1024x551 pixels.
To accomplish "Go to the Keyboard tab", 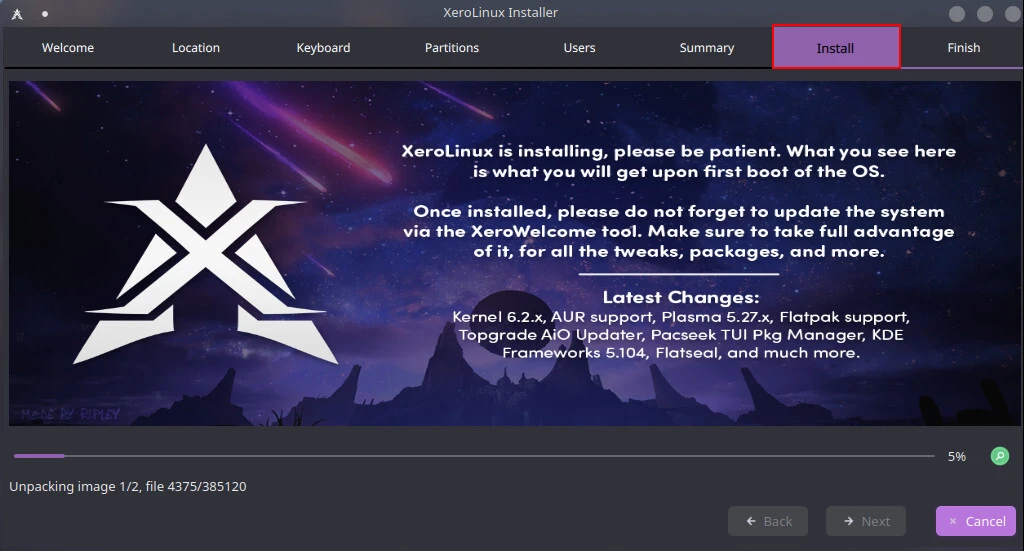I will tap(323, 48).
